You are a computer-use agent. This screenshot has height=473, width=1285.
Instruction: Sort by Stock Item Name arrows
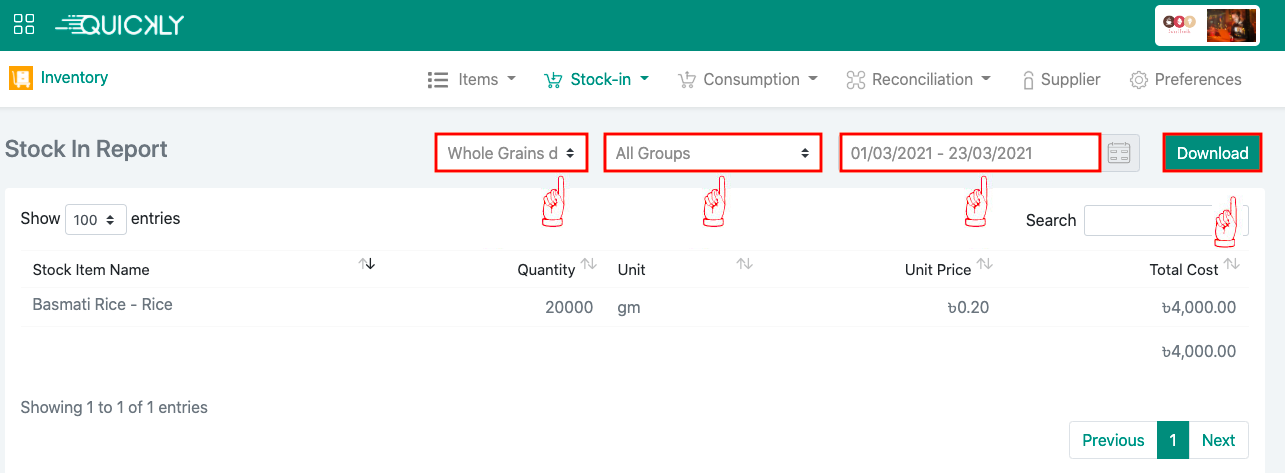click(x=365, y=264)
